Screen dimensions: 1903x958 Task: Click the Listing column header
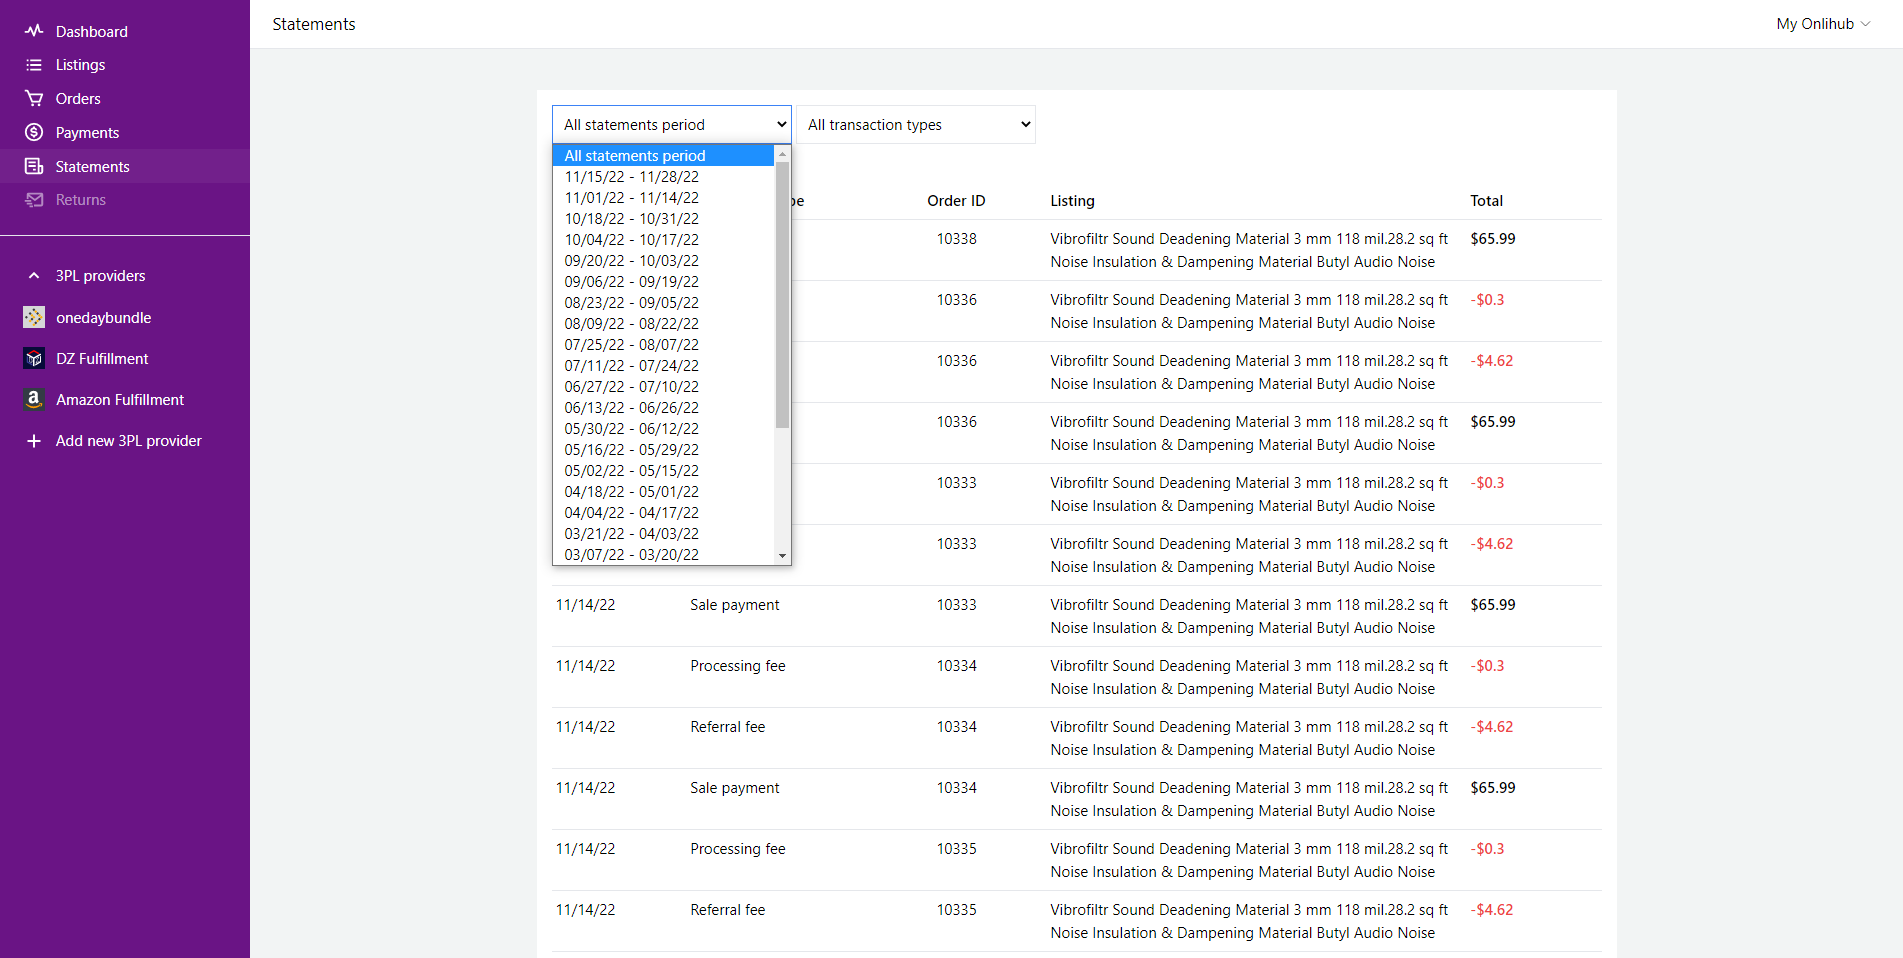tap(1072, 201)
